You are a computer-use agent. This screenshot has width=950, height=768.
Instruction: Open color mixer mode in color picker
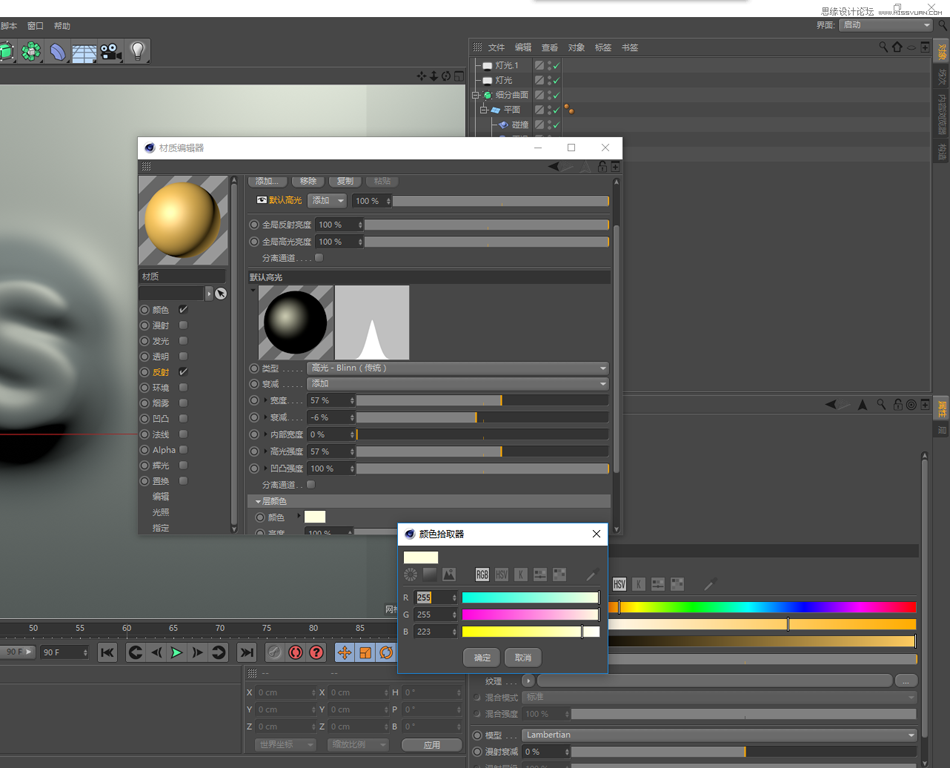(540, 574)
